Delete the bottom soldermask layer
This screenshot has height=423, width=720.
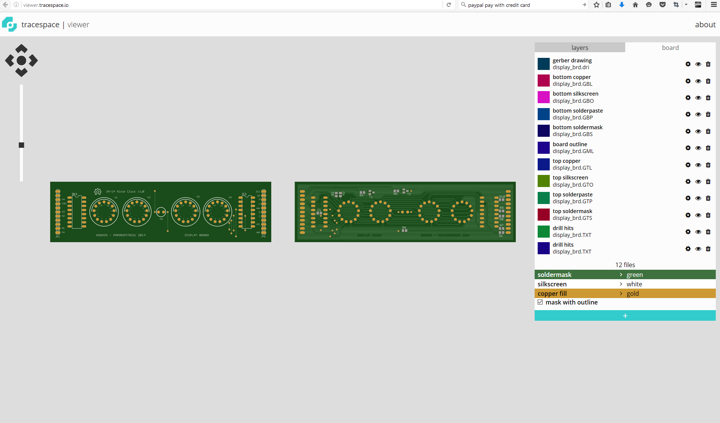(708, 131)
